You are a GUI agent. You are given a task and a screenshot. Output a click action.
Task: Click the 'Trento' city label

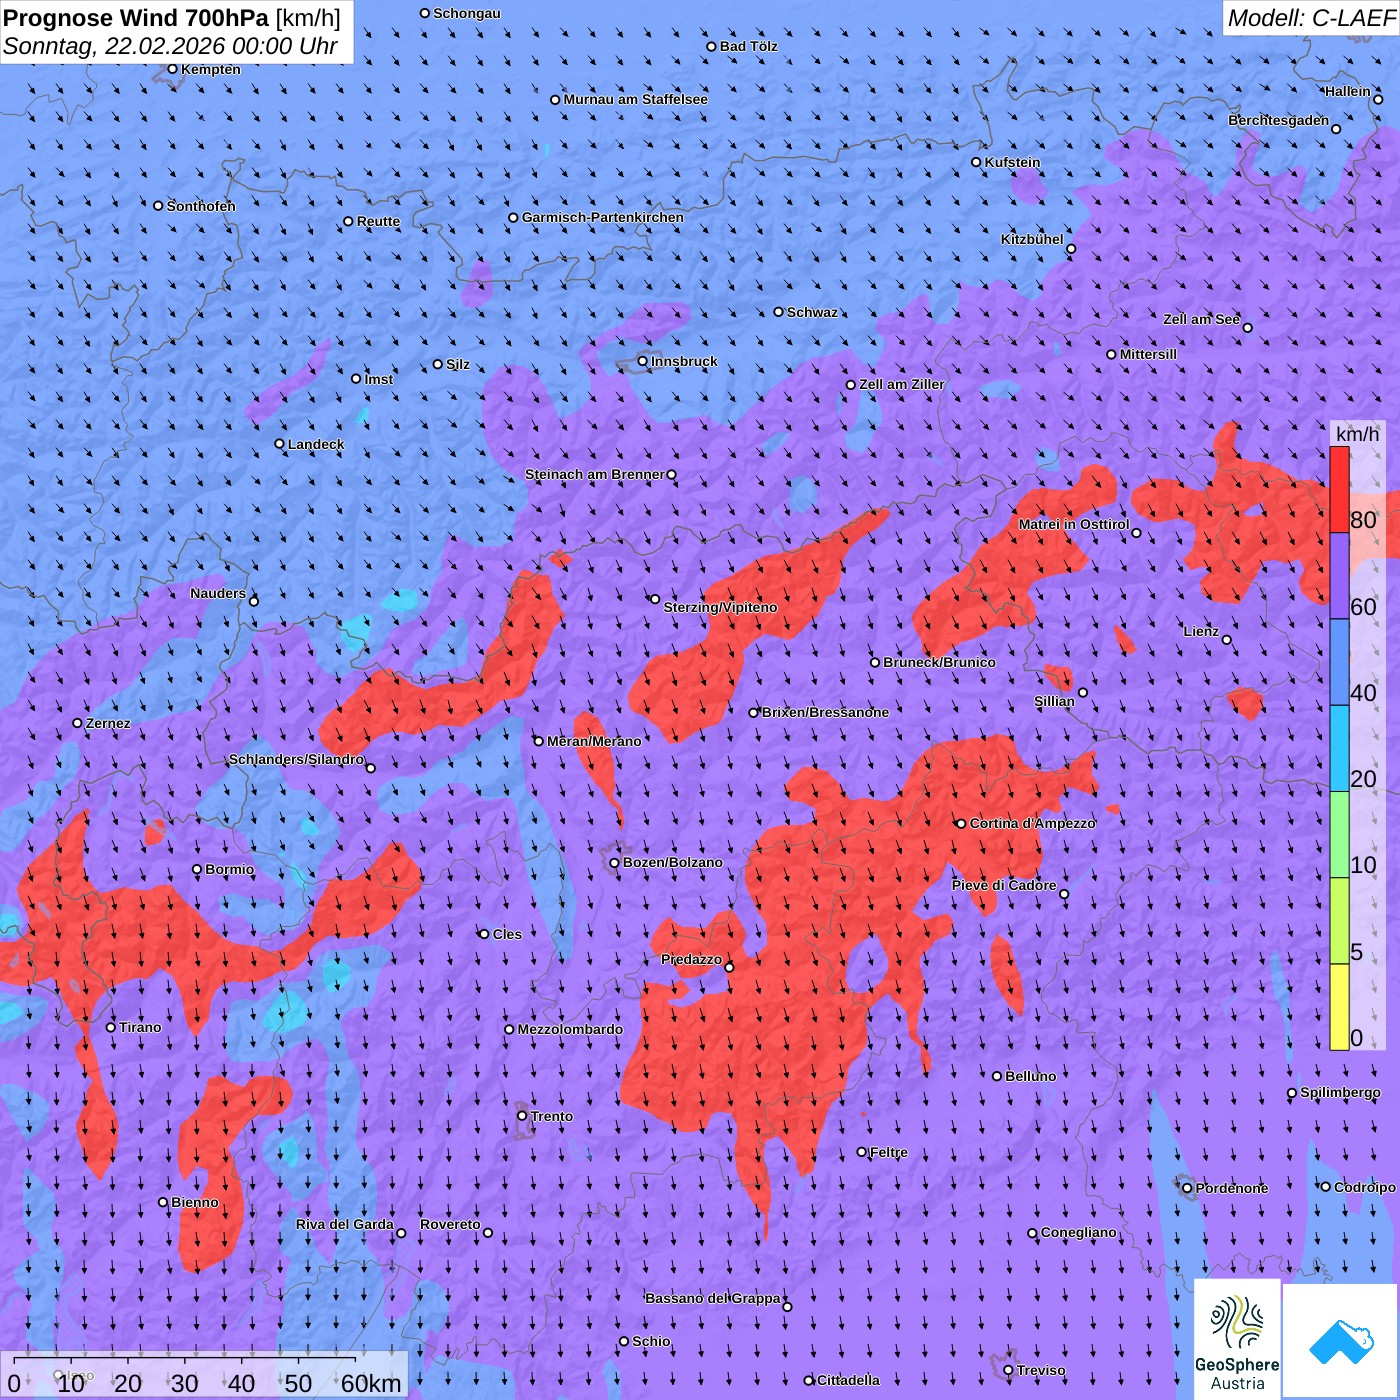pos(552,1116)
